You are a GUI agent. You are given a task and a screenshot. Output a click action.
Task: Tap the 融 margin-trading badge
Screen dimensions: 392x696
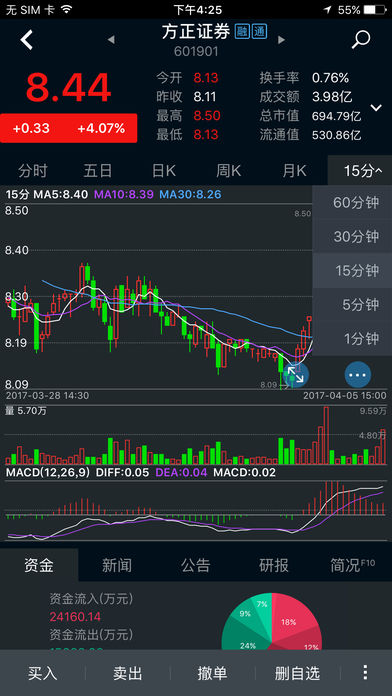tap(242, 32)
